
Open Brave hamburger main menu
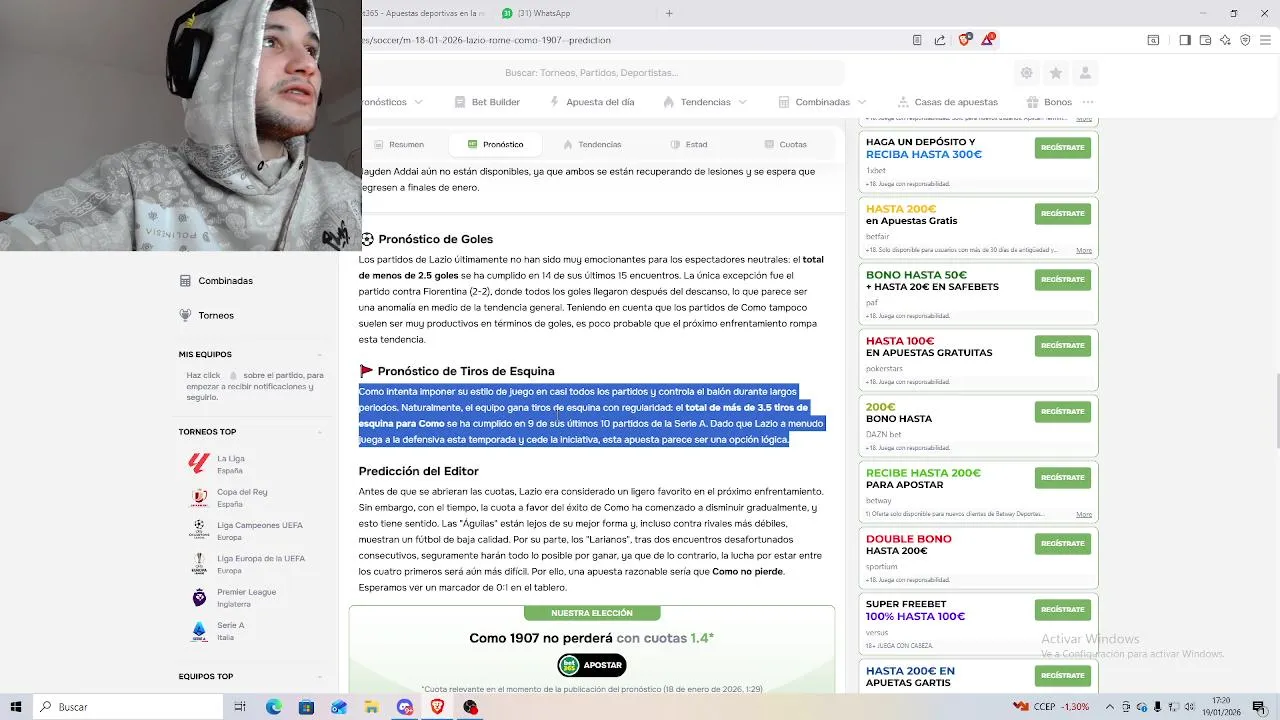click(1265, 40)
